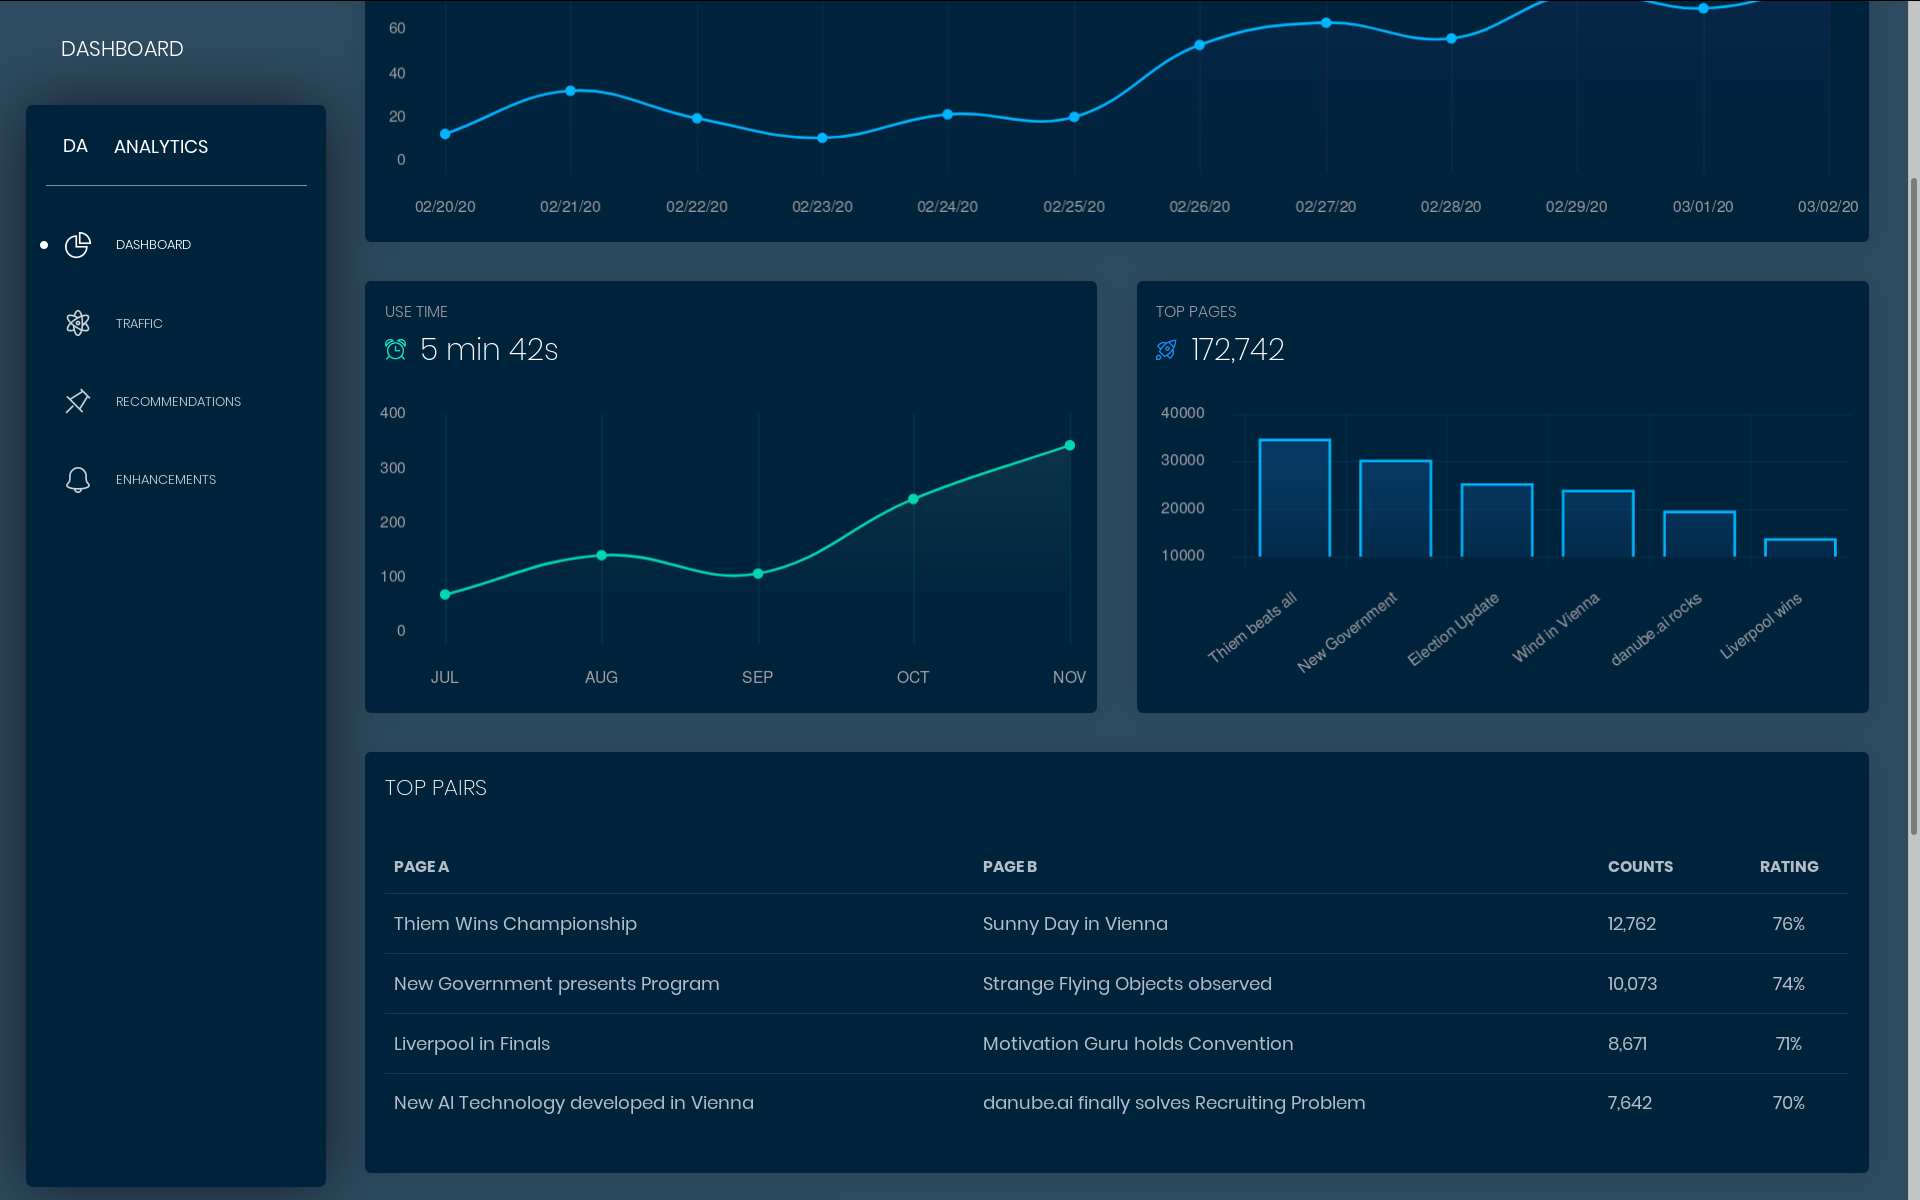Click the Liverpool wins bar in chart
The height and width of the screenshot is (1200, 1920).
(x=1799, y=548)
